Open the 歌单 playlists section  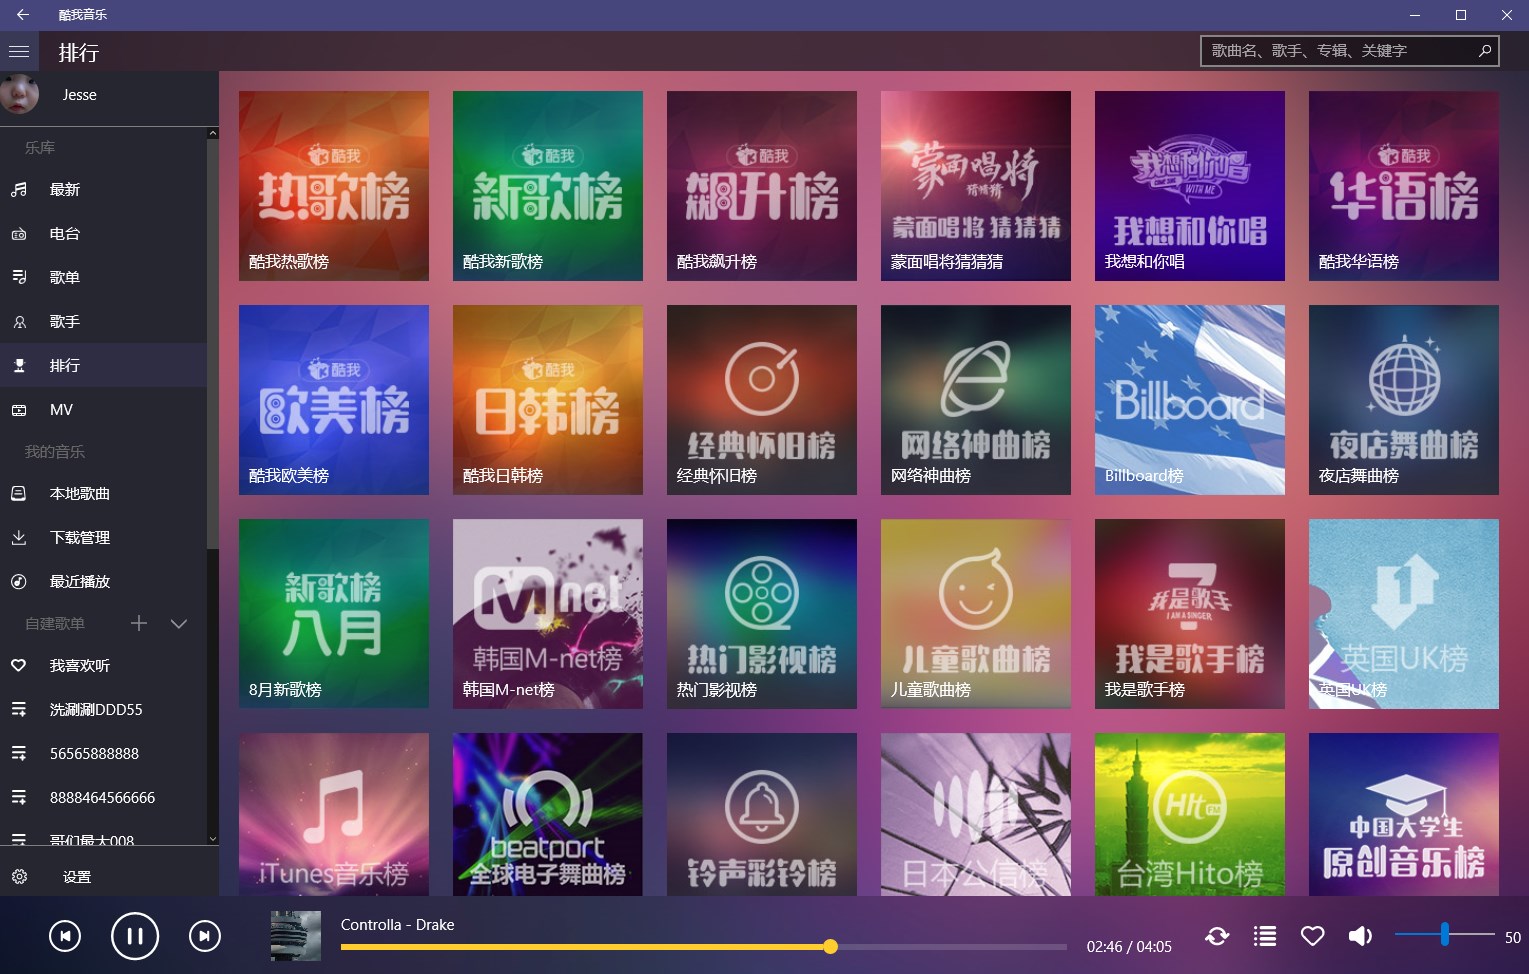[103, 277]
